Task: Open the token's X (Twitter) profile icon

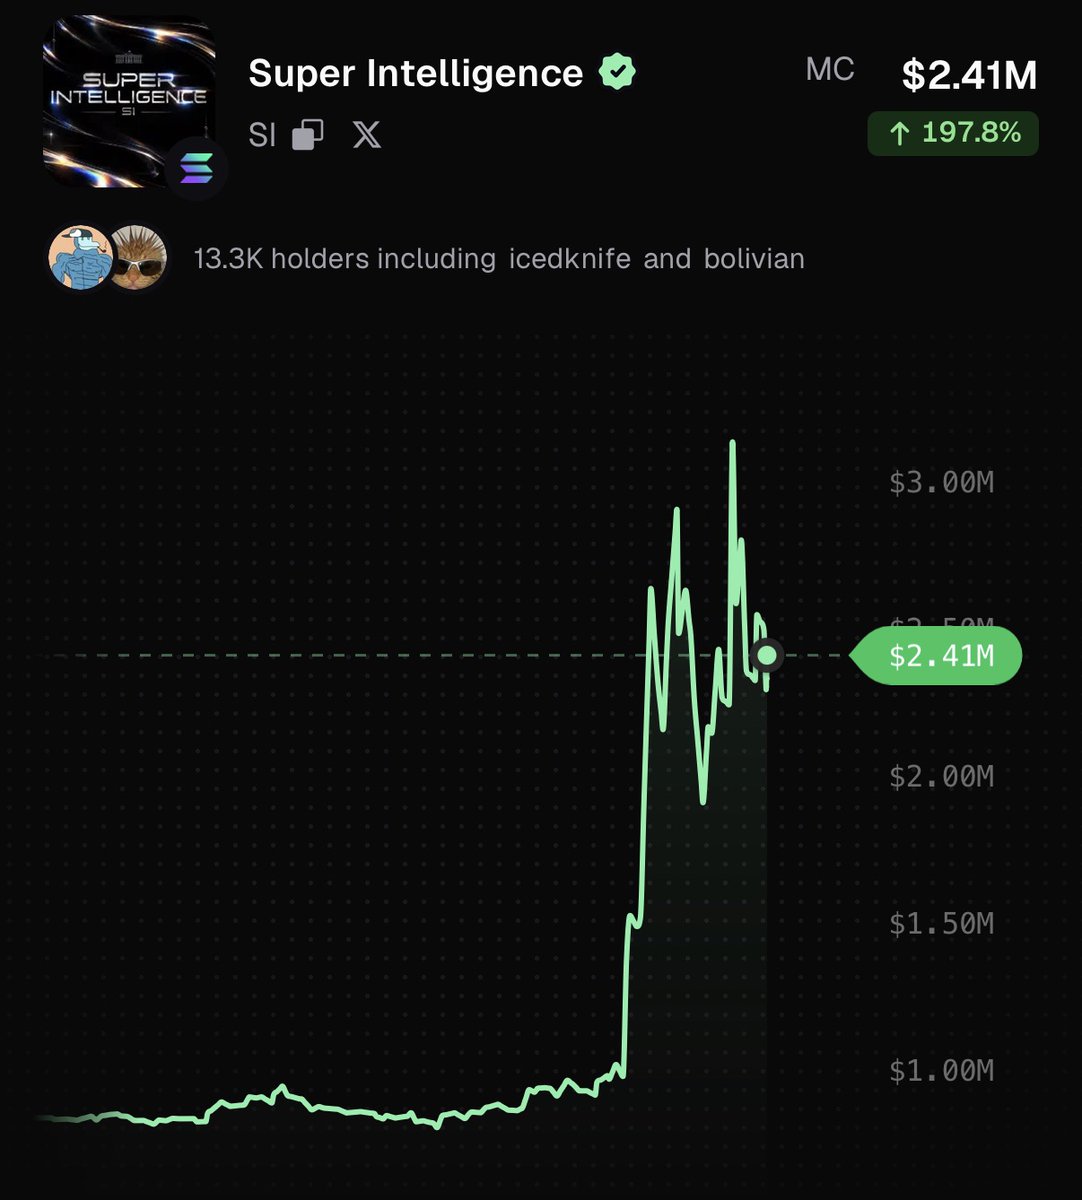Action: (367, 135)
